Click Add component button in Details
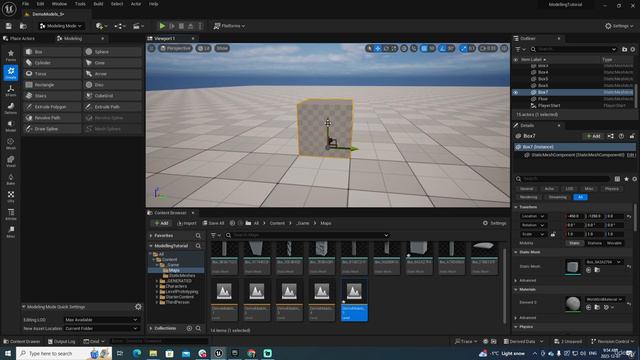 (x=593, y=136)
